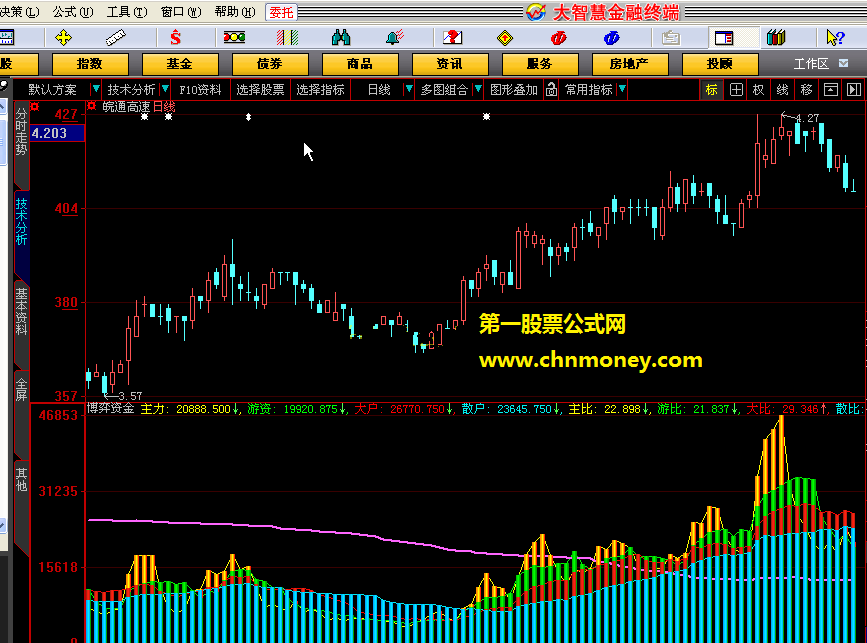The image size is (867, 643).
Task: Click the 主力: 20888.500 indicator value
Action: 190,409
